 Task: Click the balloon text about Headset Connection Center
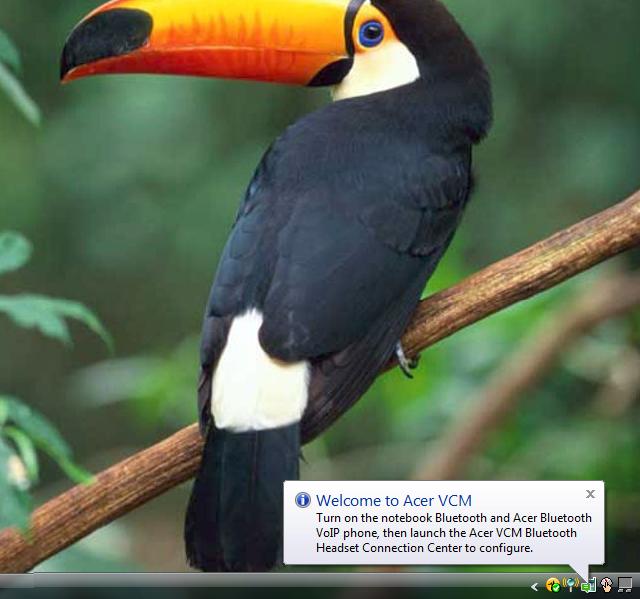[453, 532]
